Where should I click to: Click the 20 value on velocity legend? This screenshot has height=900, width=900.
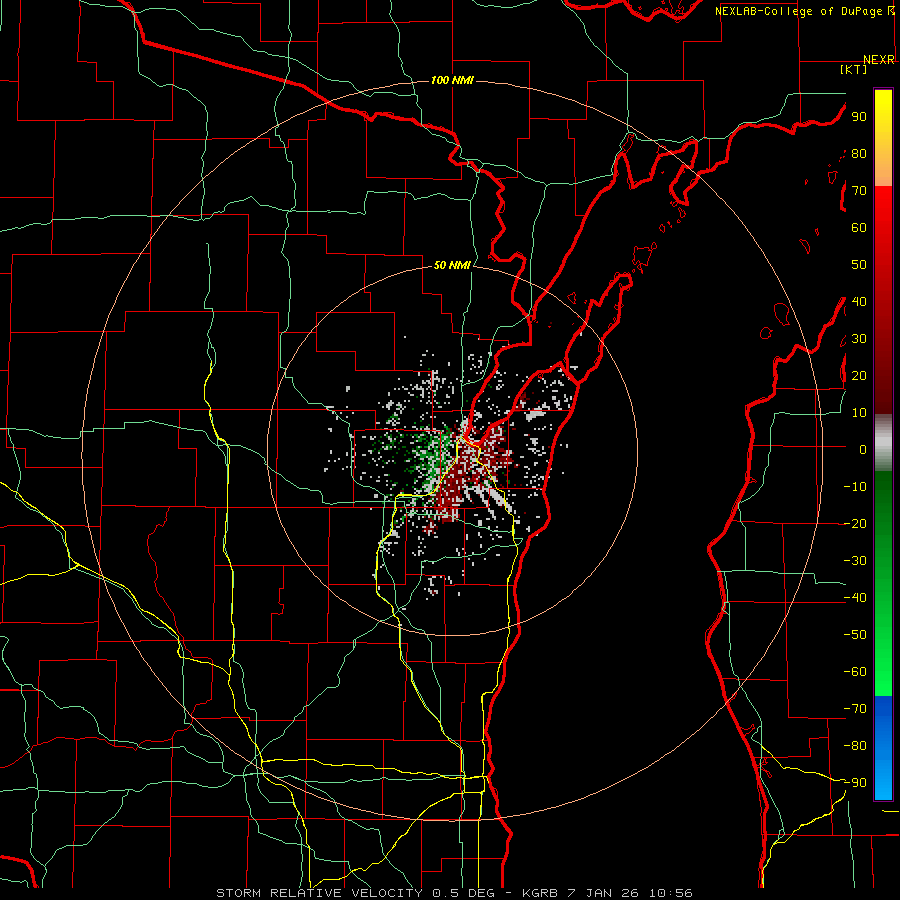(859, 376)
